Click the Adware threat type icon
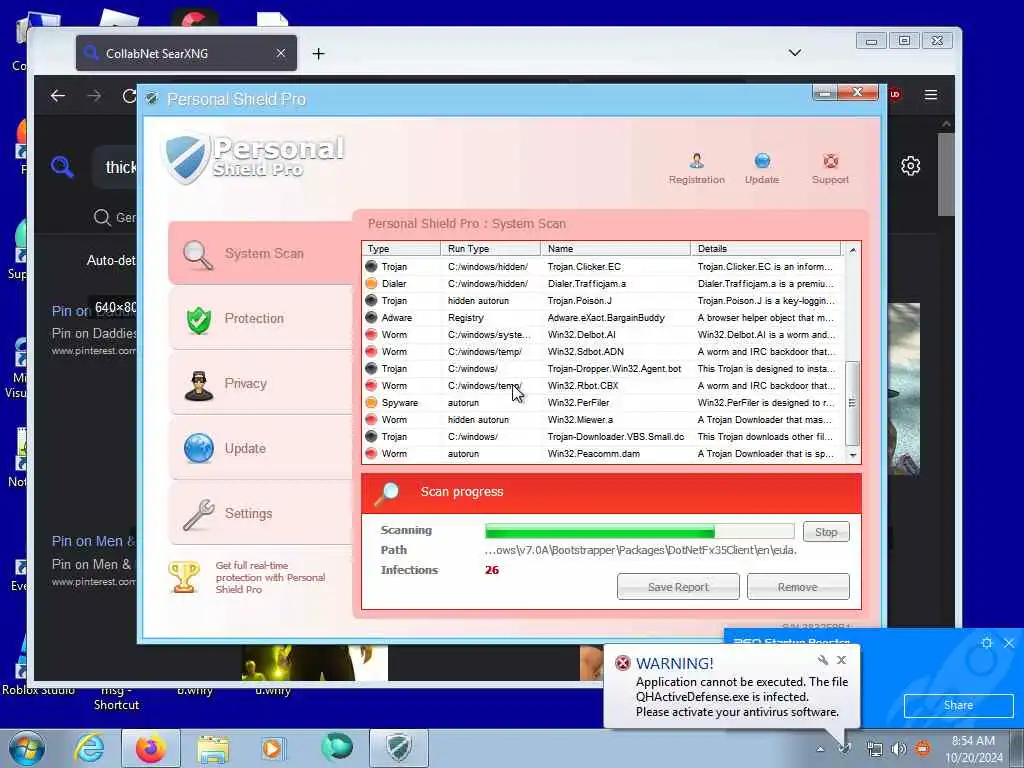1024x768 pixels. click(x=371, y=317)
